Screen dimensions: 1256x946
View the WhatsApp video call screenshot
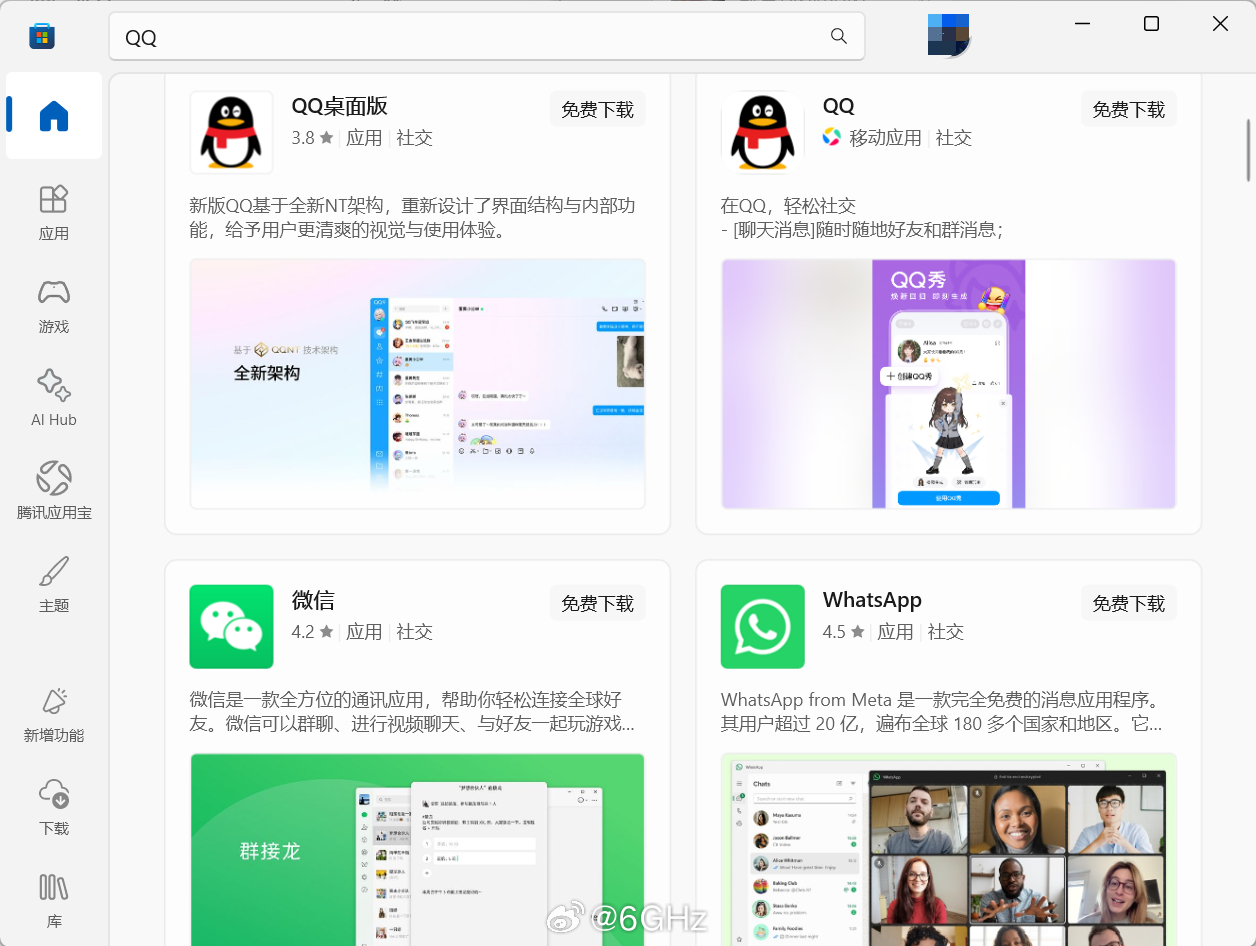pyautogui.click(x=948, y=849)
